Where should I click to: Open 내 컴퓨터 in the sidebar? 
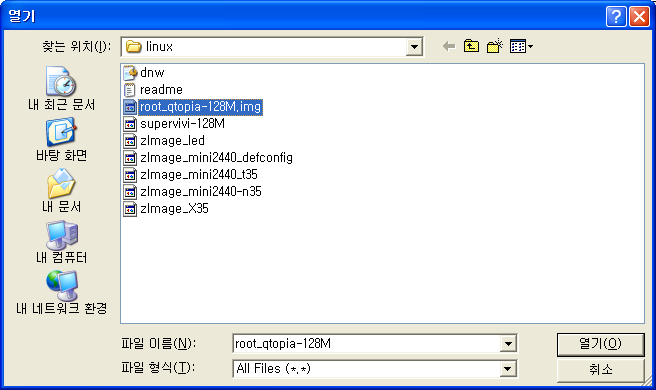tap(61, 241)
